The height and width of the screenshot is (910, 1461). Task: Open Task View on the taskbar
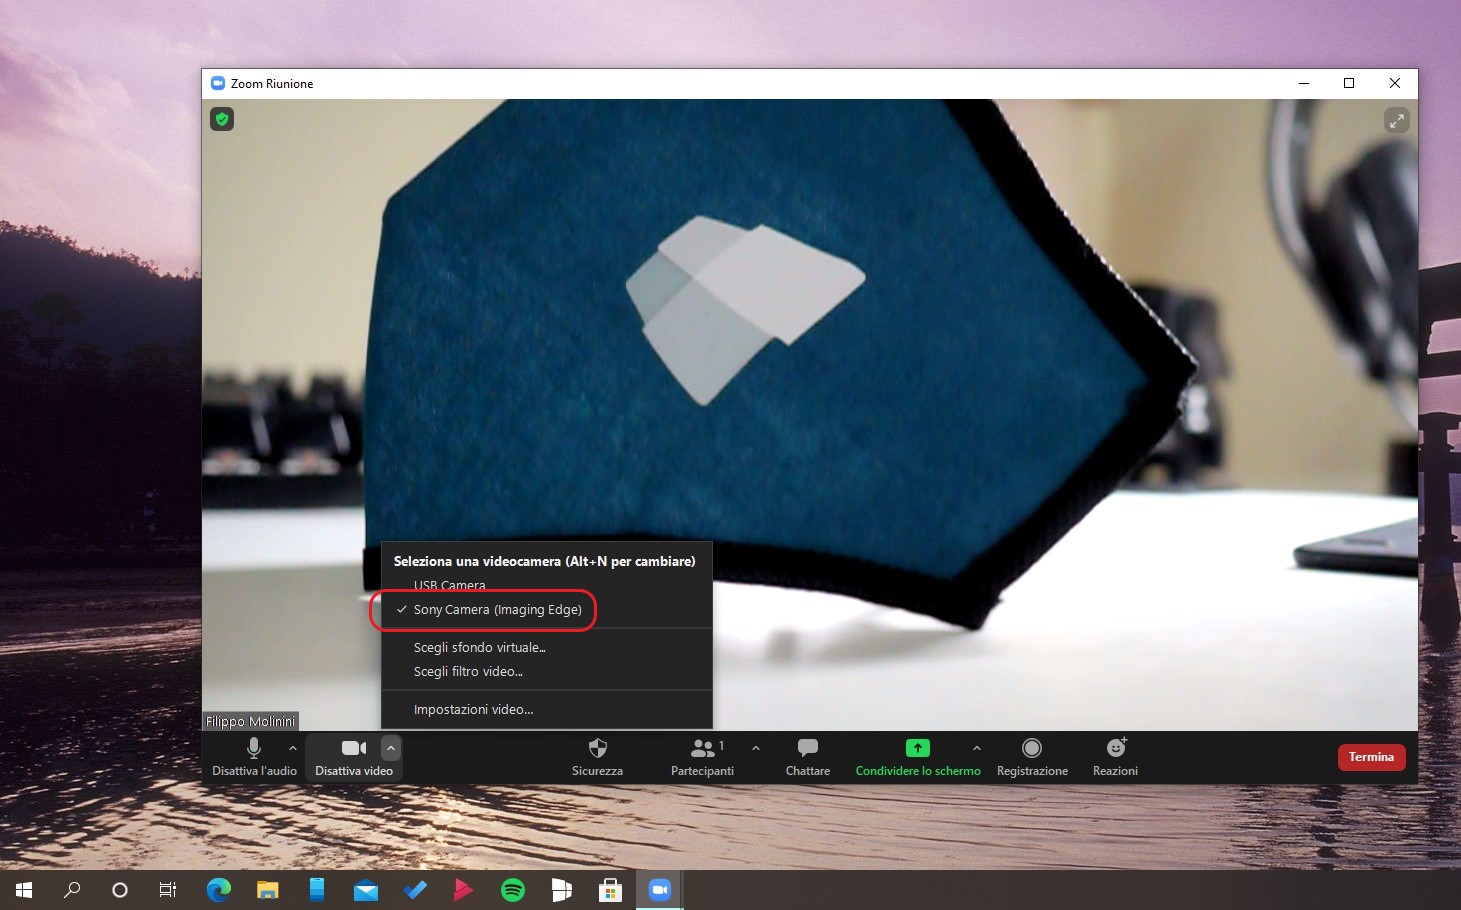point(168,889)
